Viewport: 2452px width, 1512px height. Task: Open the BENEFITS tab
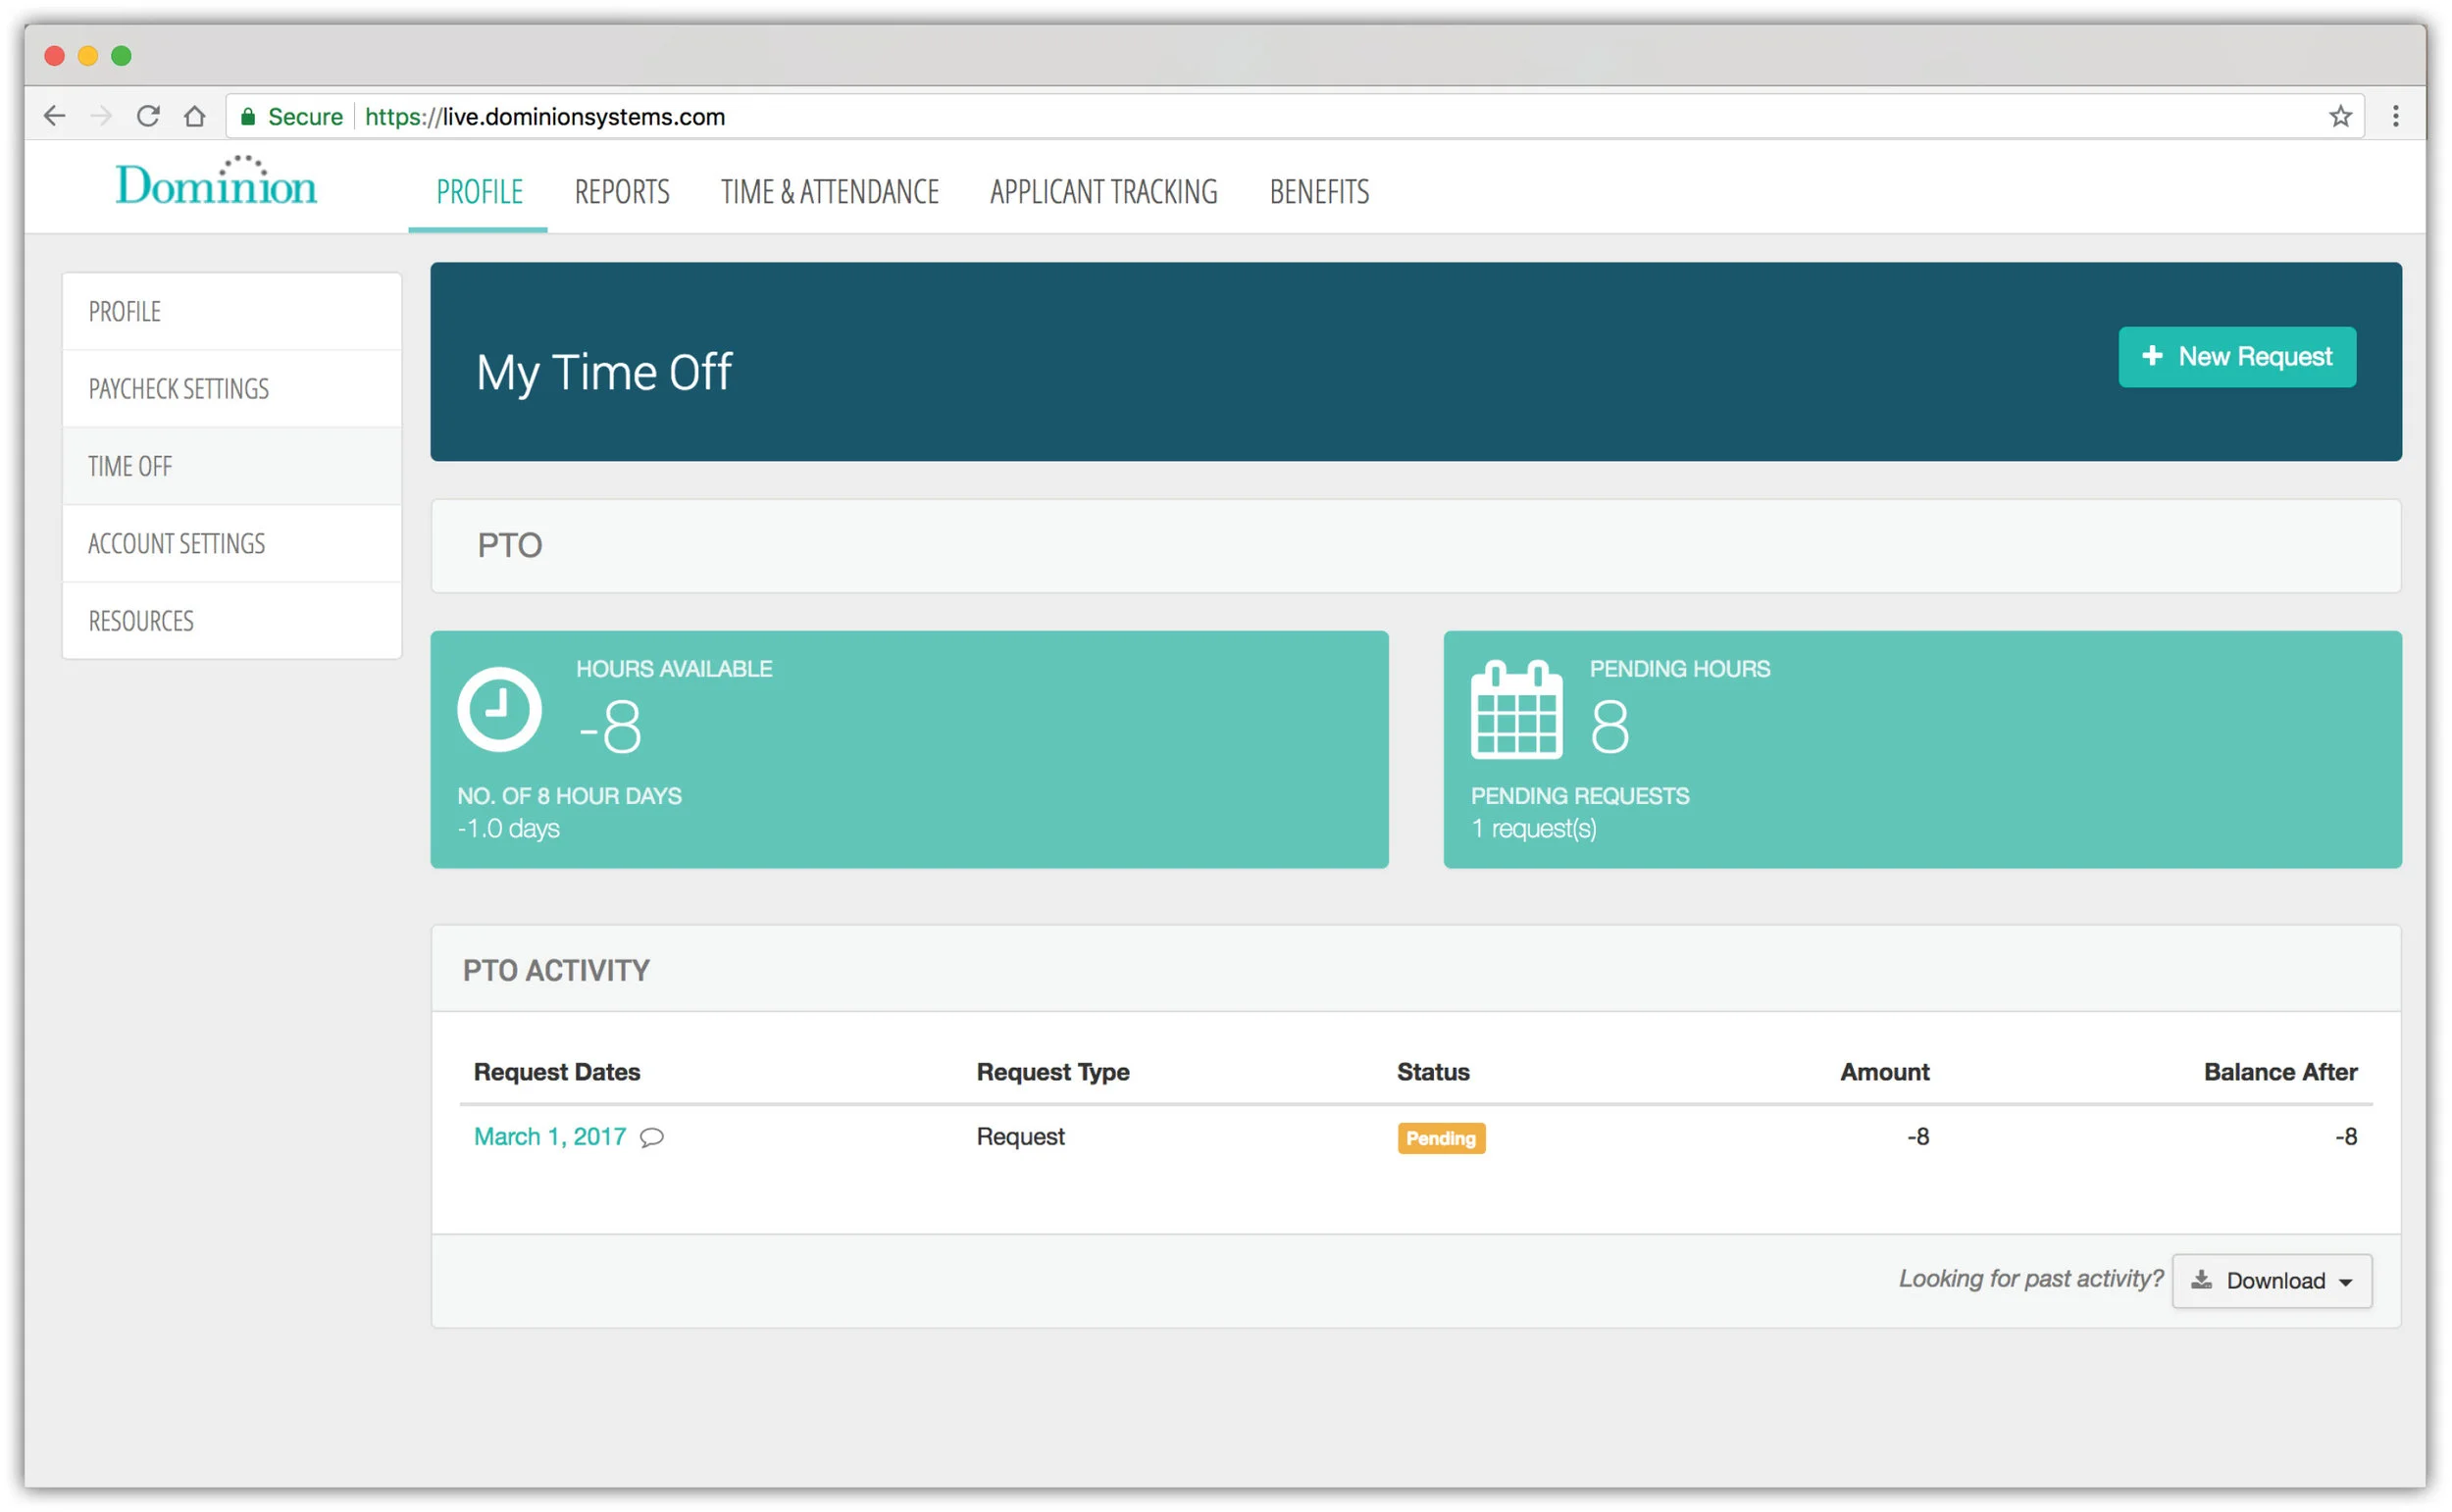click(1319, 191)
